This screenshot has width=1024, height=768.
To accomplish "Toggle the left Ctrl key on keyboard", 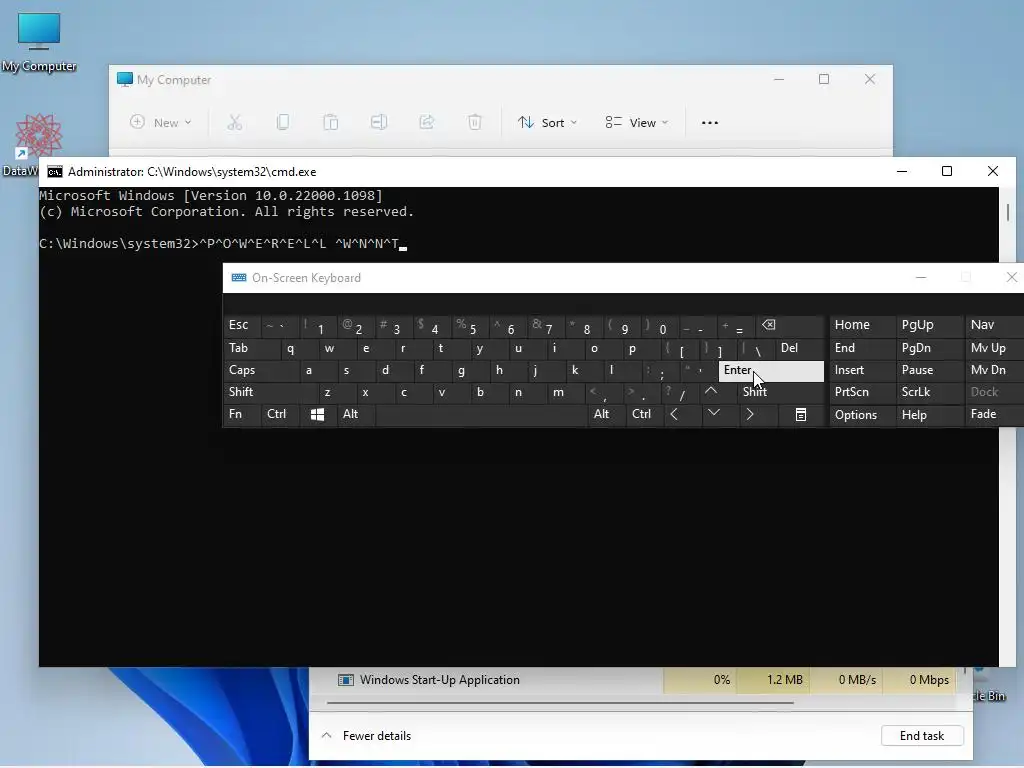I will point(280,414).
